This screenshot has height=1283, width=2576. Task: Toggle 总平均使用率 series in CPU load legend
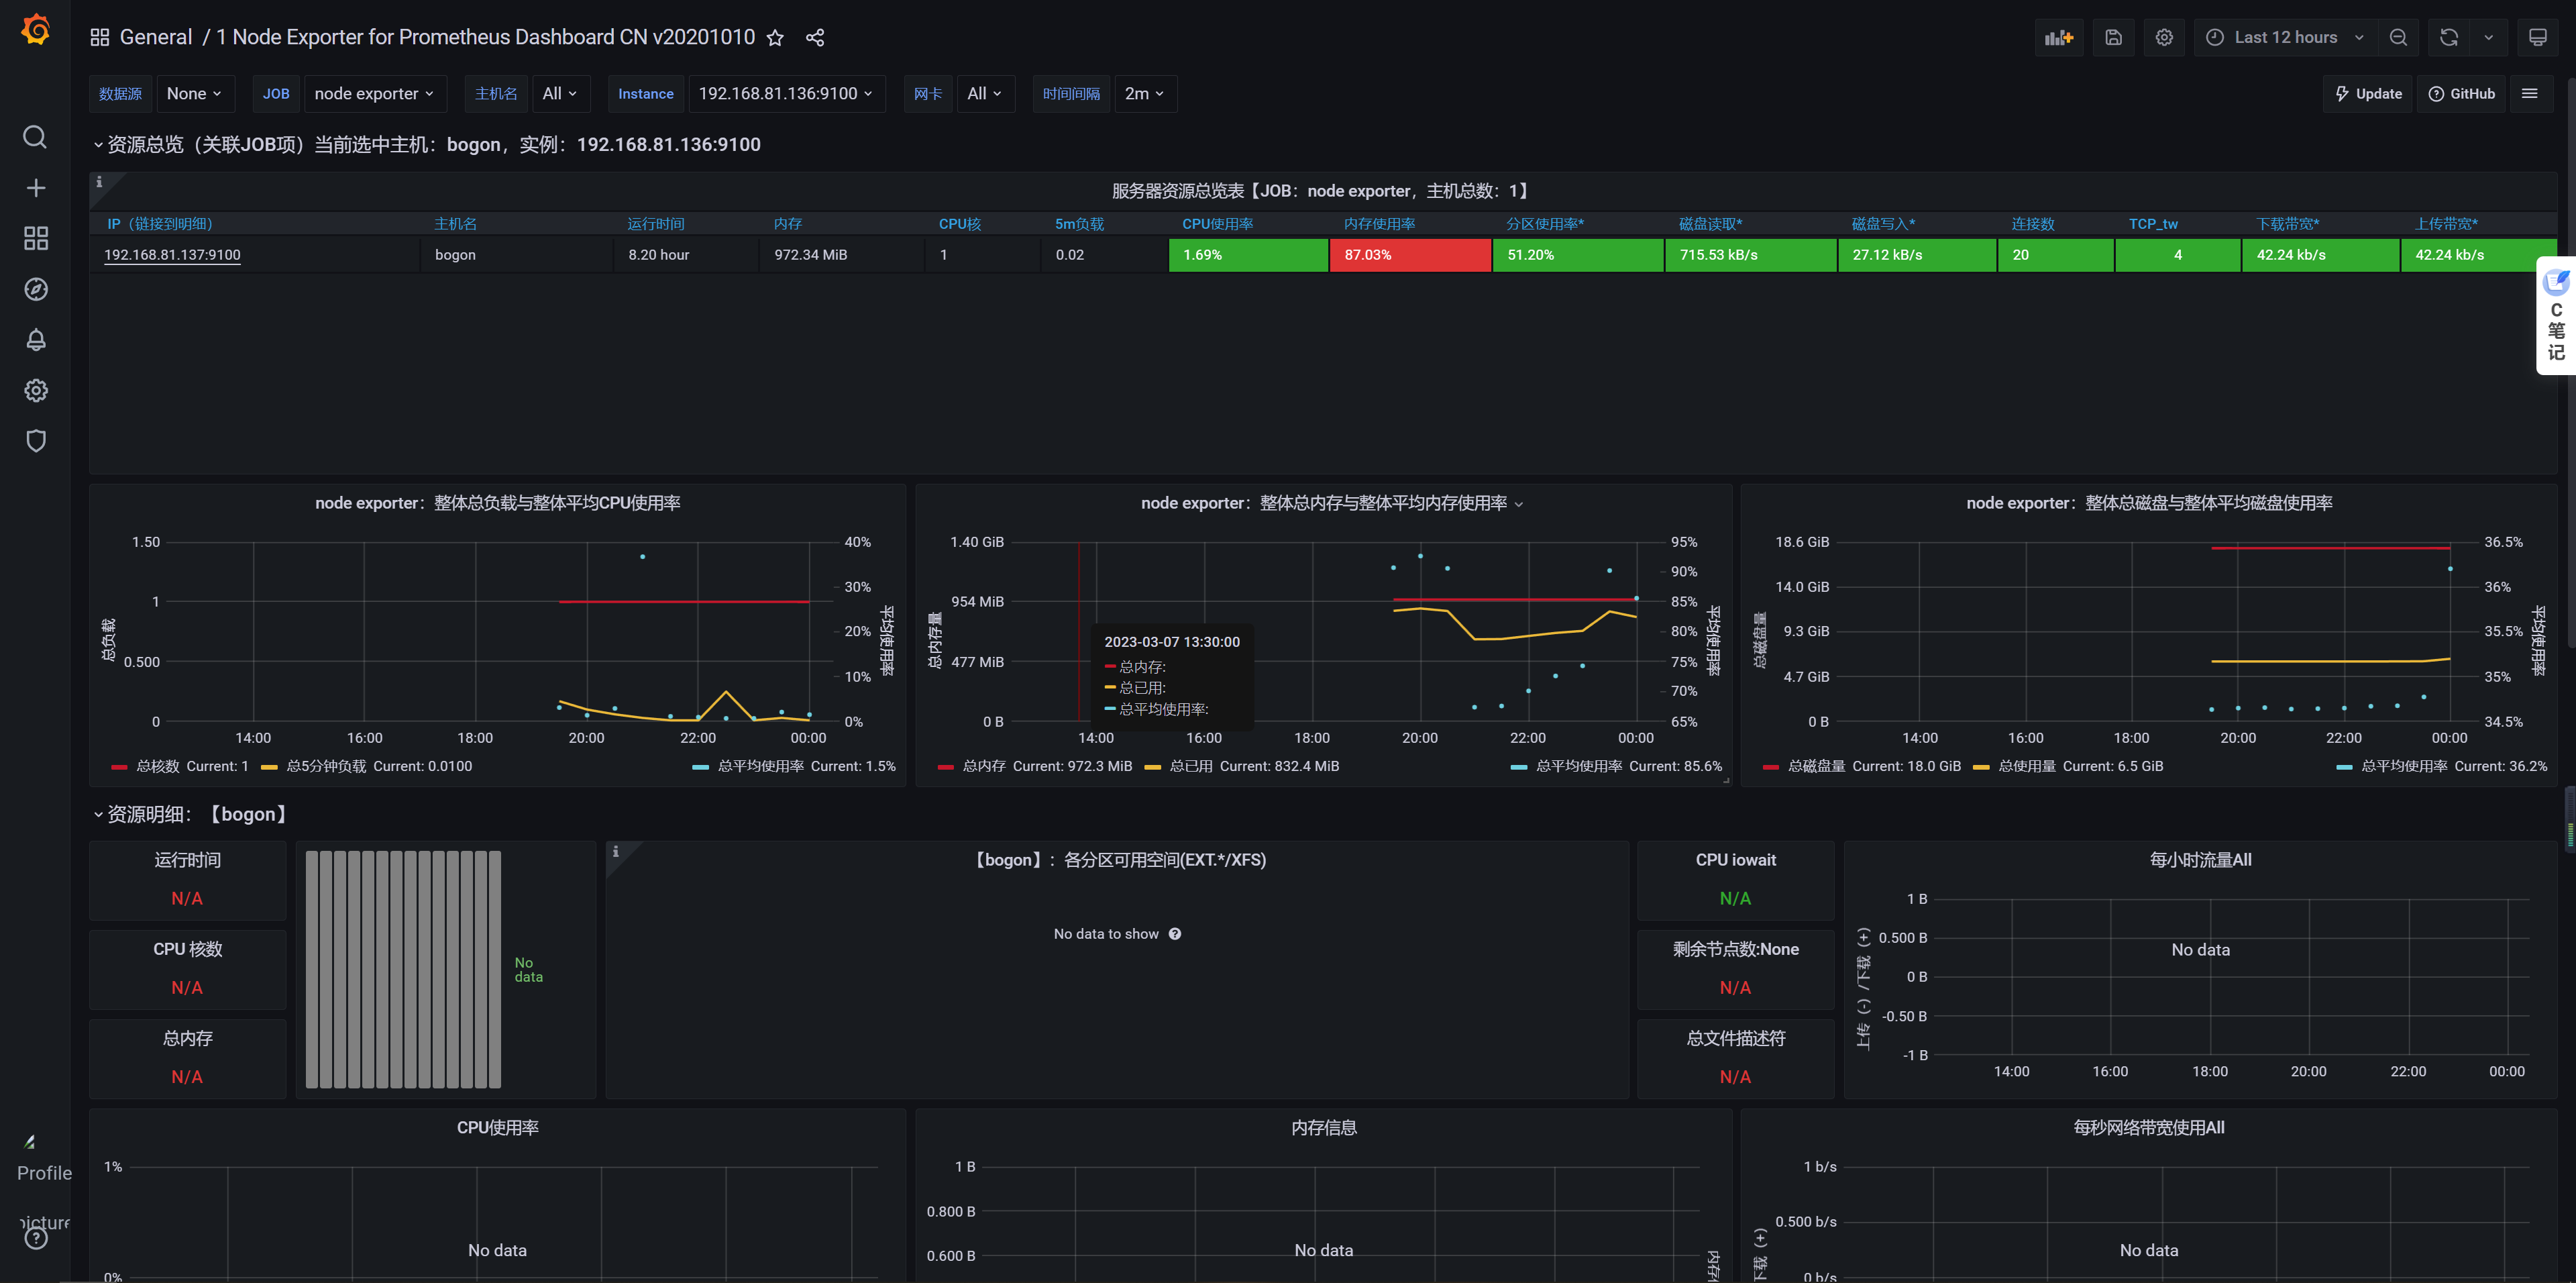tap(760, 766)
